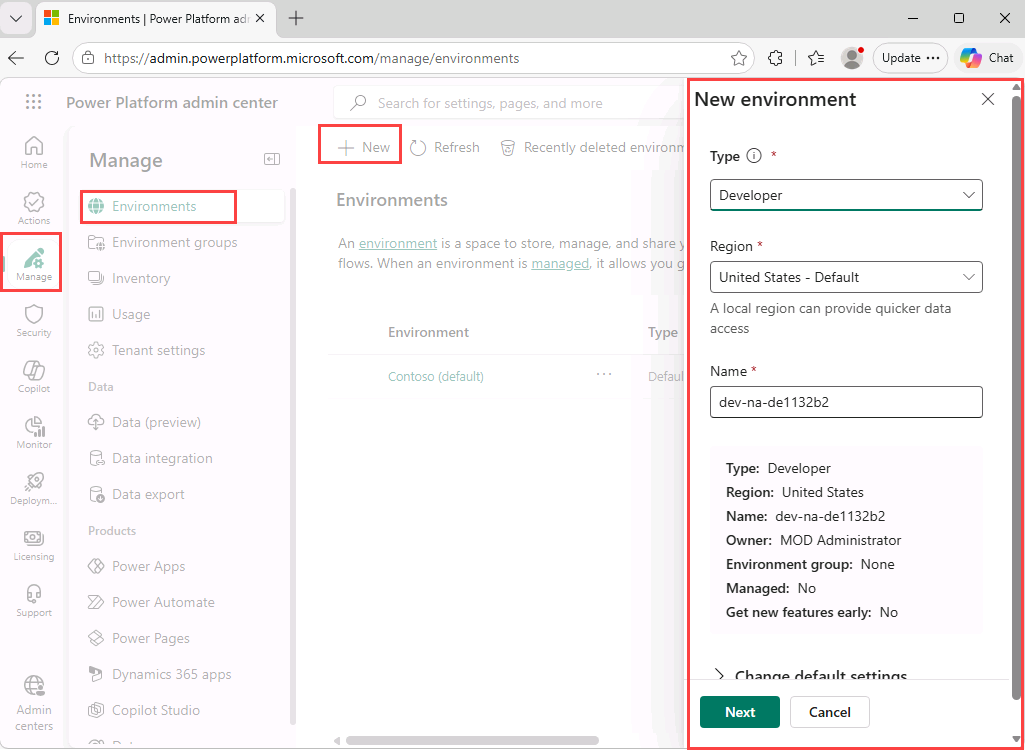
Task: Open the Contoso (default) environment link
Action: (436, 377)
